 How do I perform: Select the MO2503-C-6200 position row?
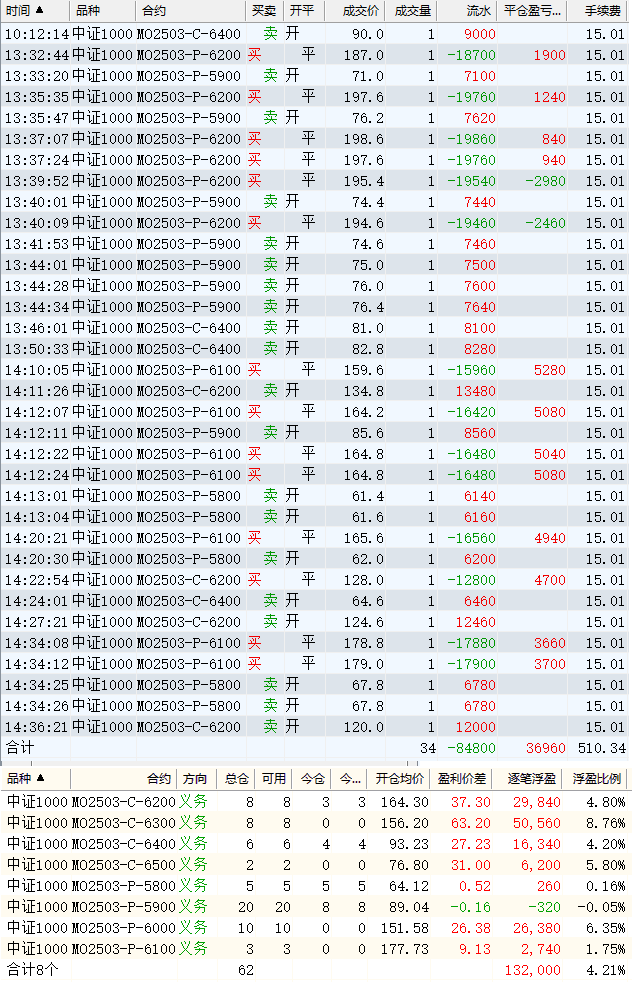click(315, 802)
